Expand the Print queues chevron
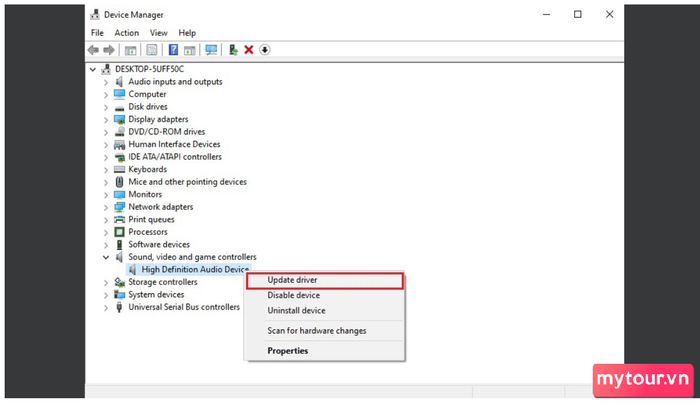The width and height of the screenshot is (700, 405). (x=106, y=220)
